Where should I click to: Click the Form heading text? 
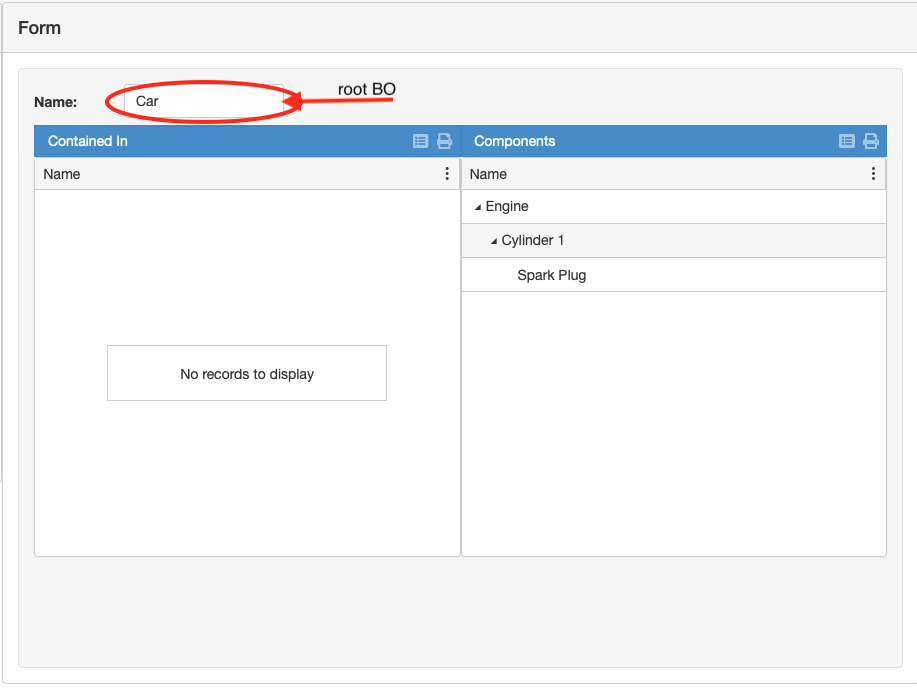[x=39, y=27]
